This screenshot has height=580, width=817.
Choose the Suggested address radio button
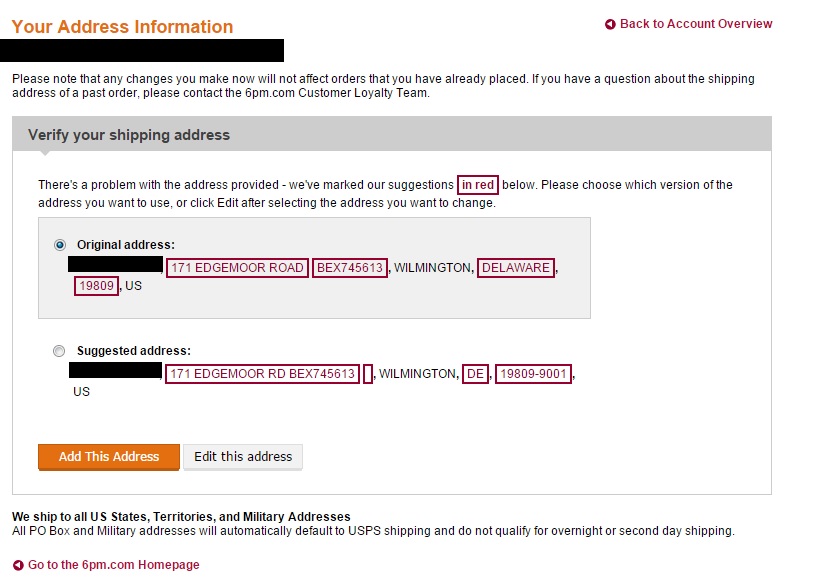(x=59, y=351)
